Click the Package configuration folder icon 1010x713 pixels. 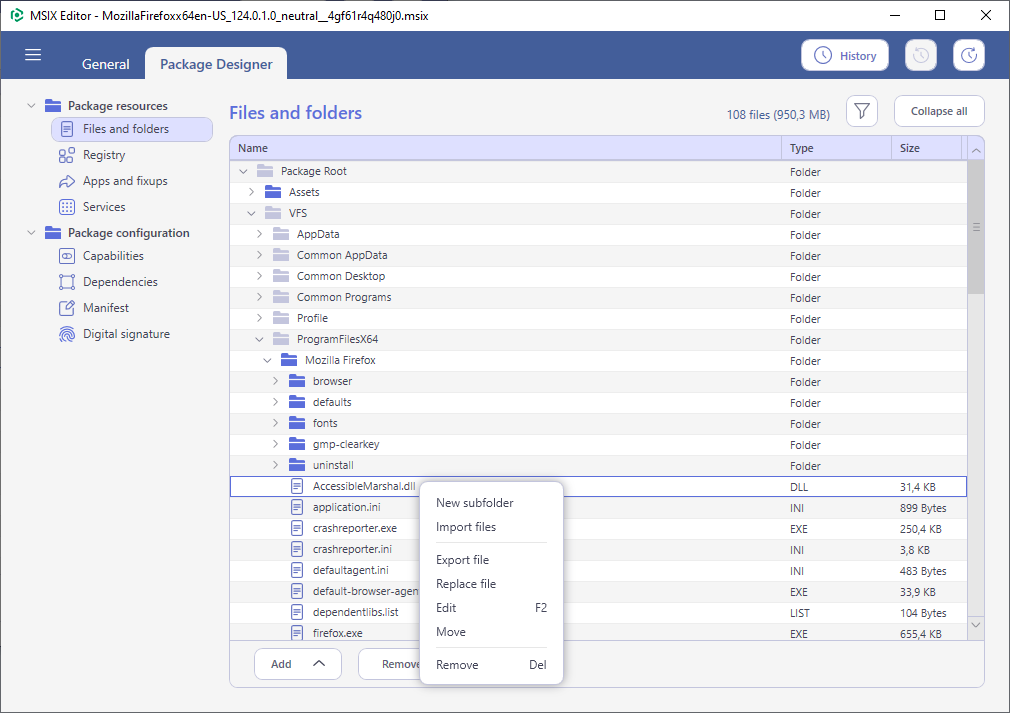(x=53, y=233)
